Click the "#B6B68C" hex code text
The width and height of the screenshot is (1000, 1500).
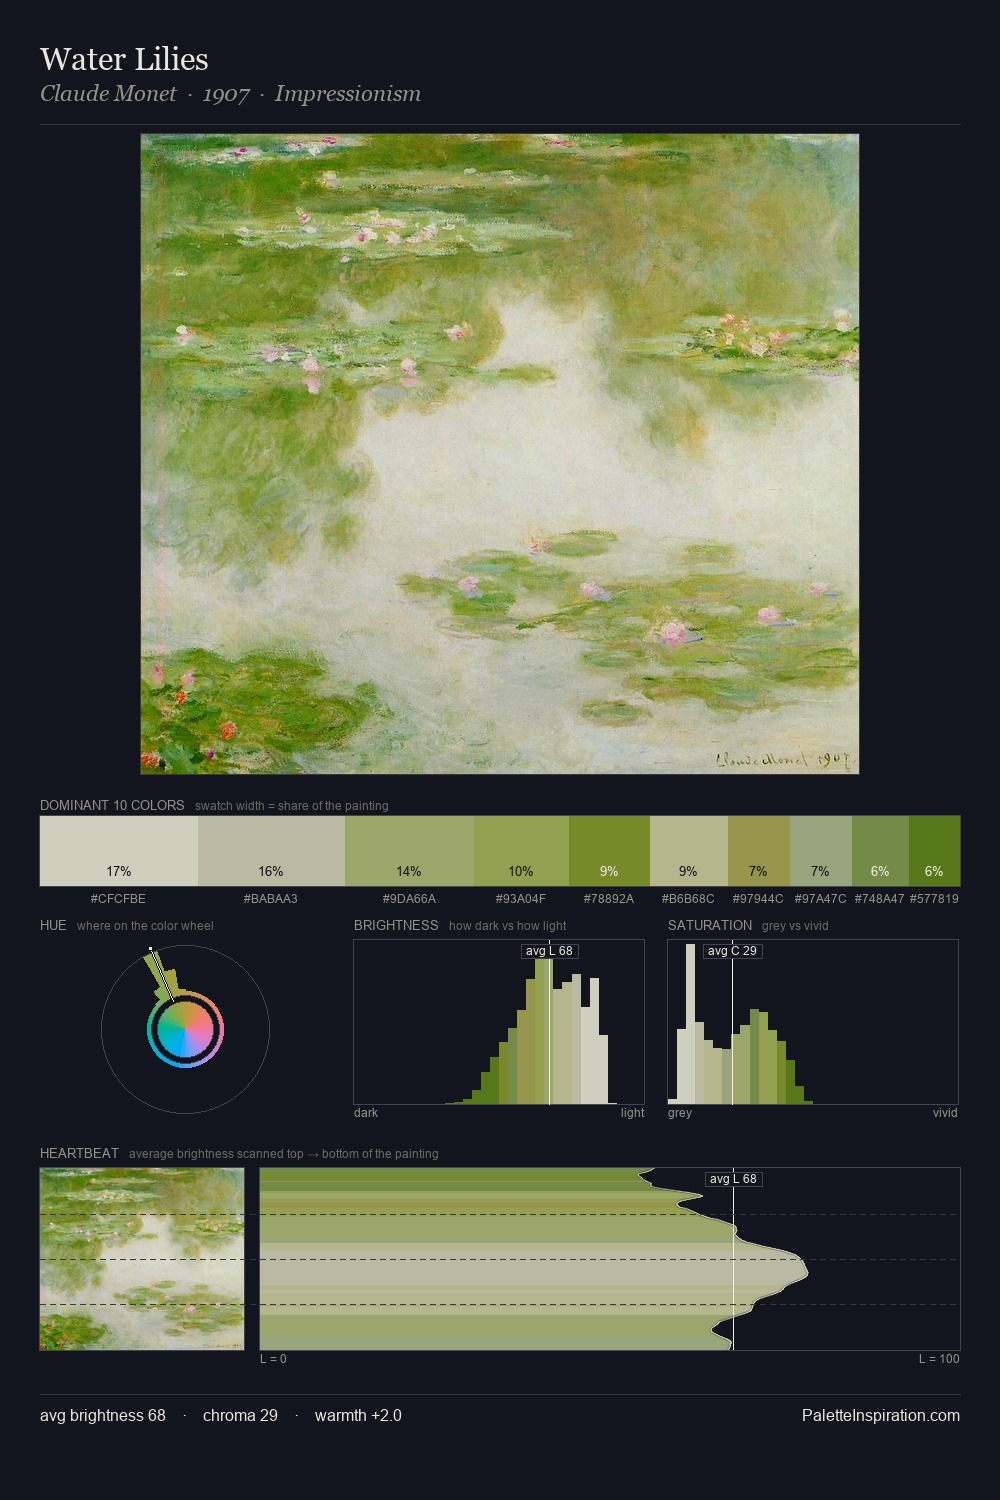(x=688, y=899)
